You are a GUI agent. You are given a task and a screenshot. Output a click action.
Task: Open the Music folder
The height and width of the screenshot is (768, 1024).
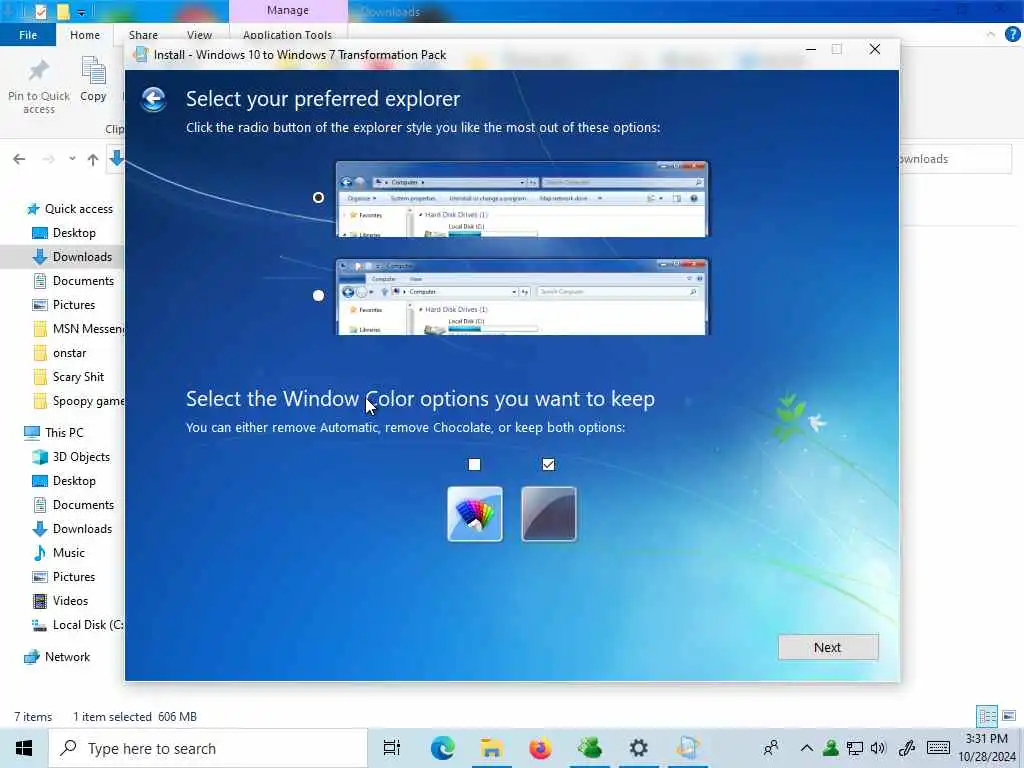(x=59, y=553)
